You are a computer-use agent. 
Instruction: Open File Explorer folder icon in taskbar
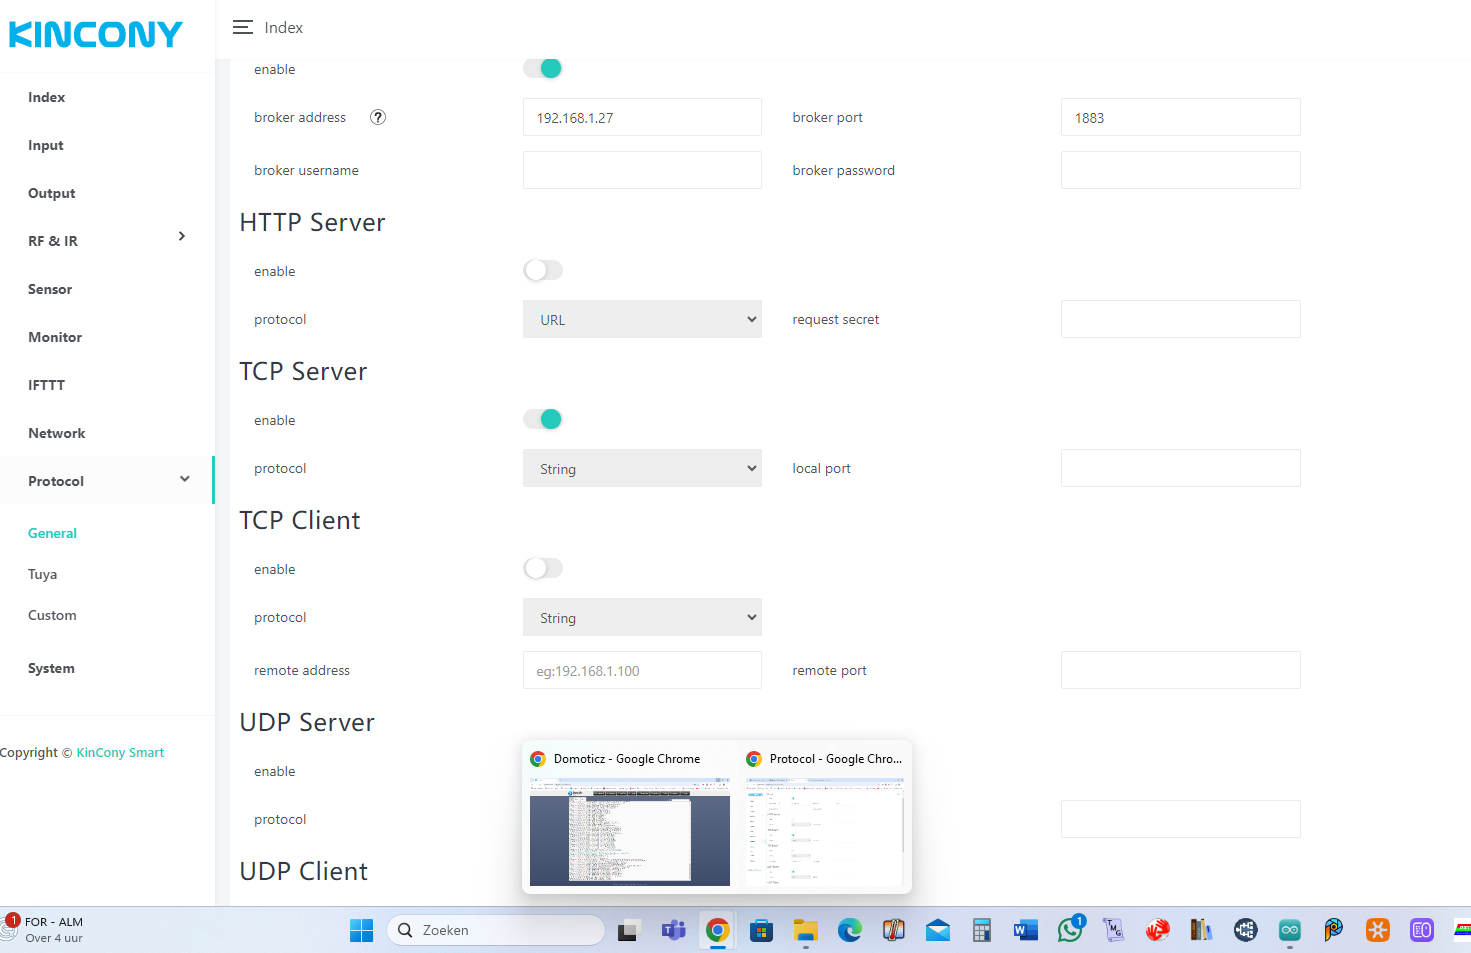coord(805,930)
